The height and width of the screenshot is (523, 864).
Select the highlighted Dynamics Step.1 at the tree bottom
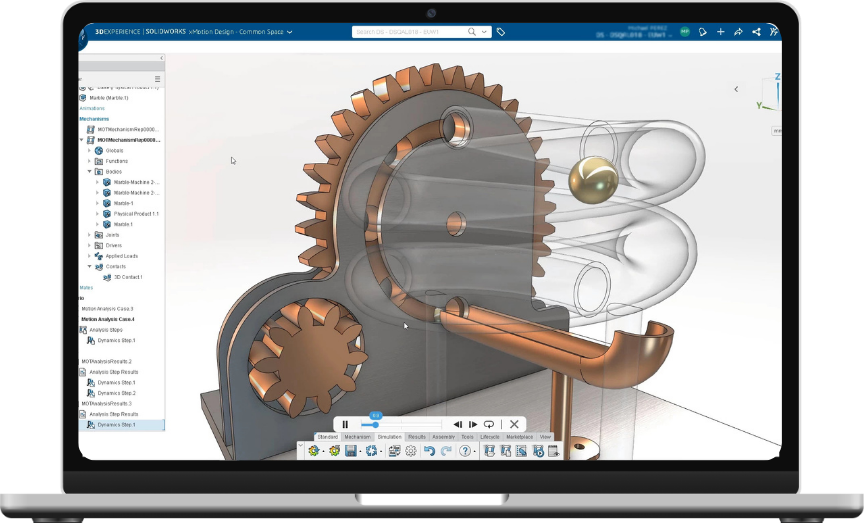pos(121,425)
